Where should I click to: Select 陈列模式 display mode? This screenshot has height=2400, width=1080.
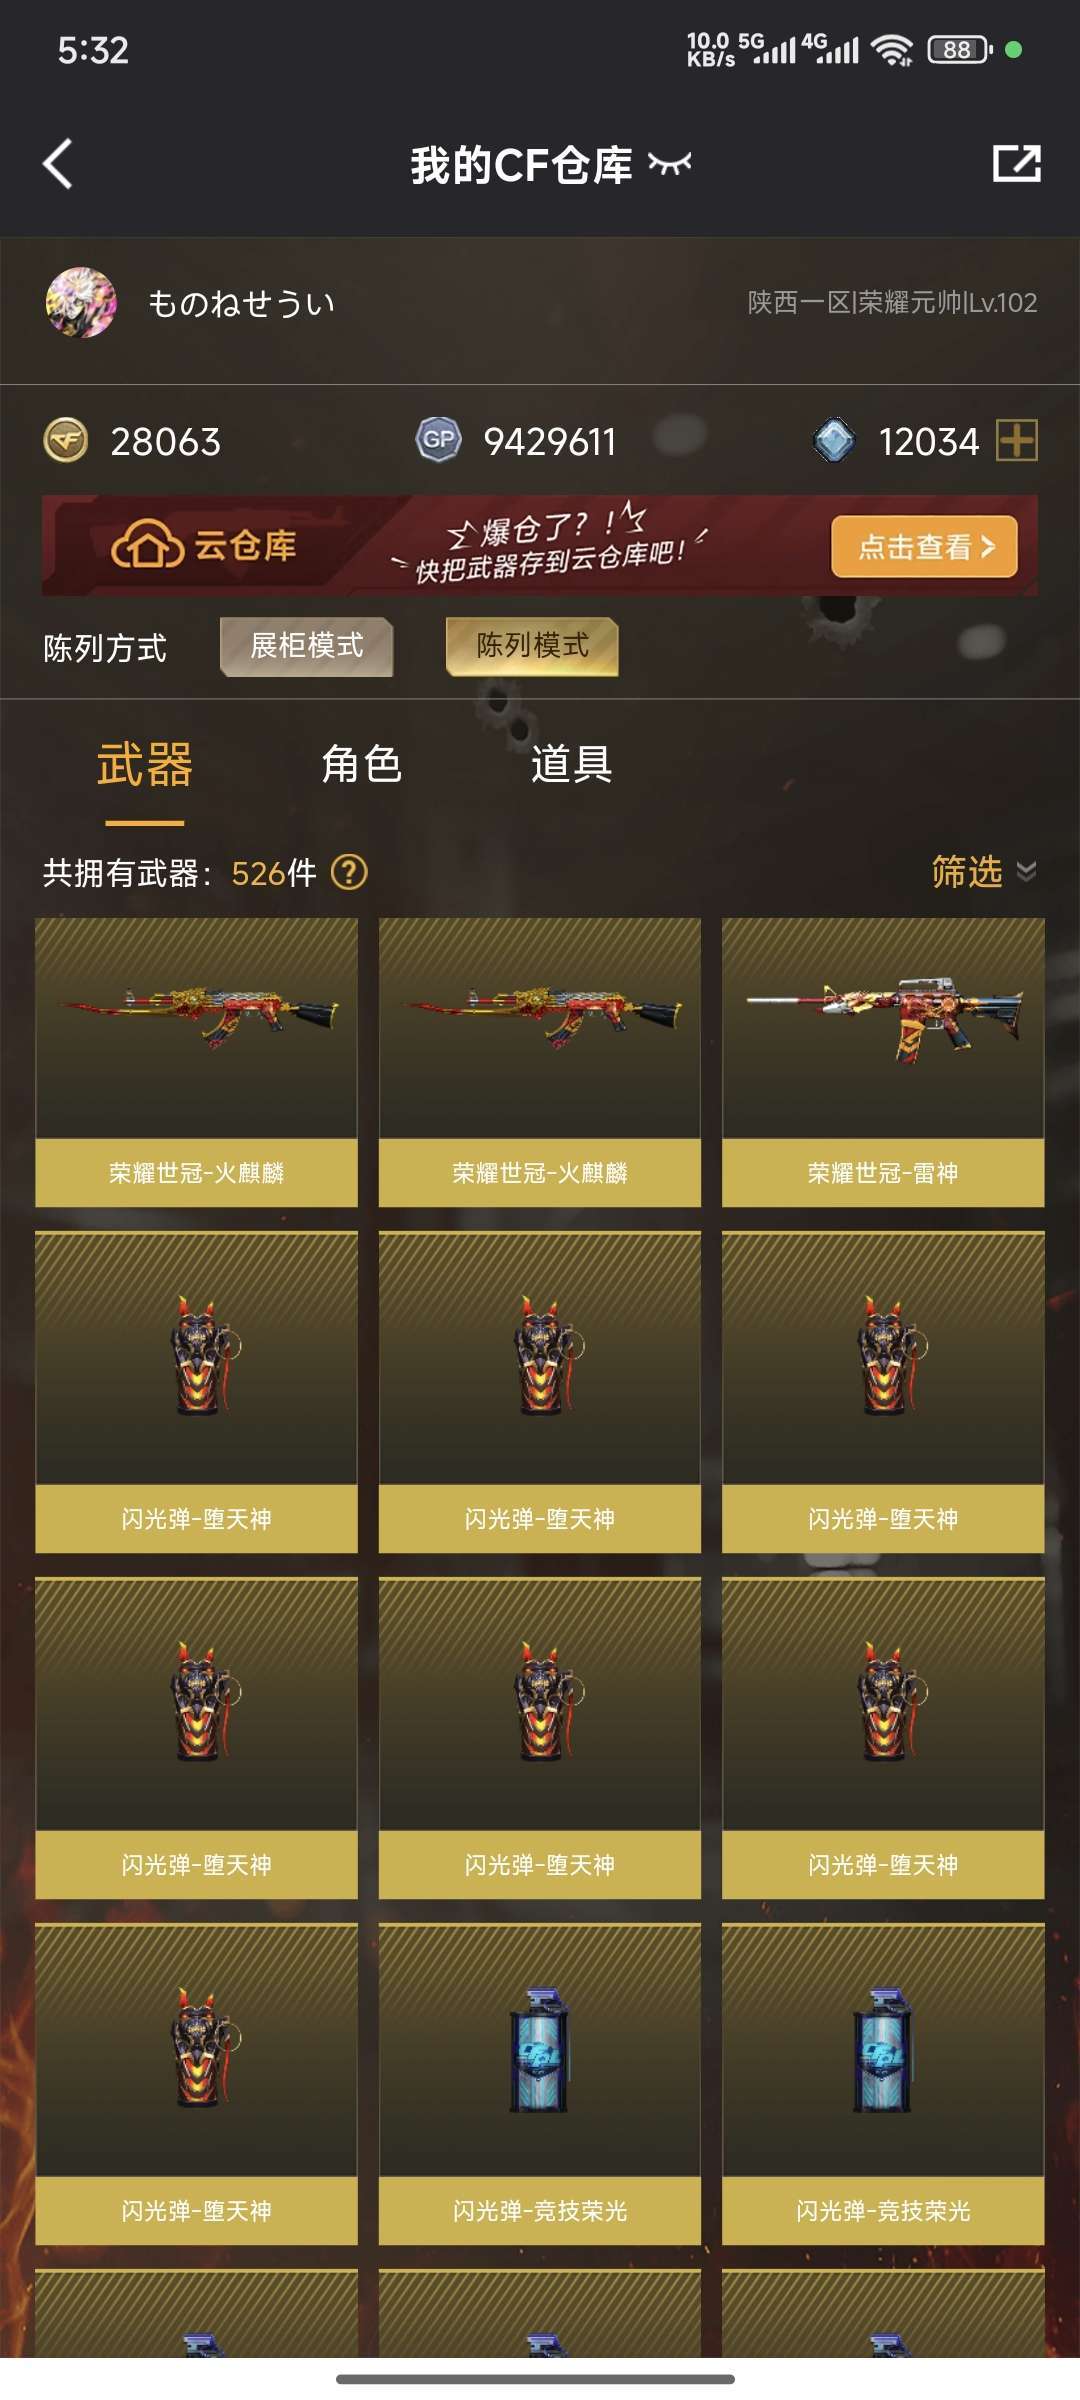[x=532, y=647]
